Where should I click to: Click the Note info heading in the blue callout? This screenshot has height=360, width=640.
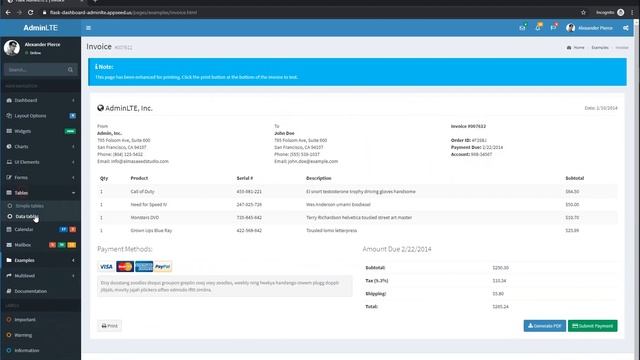(x=104, y=67)
